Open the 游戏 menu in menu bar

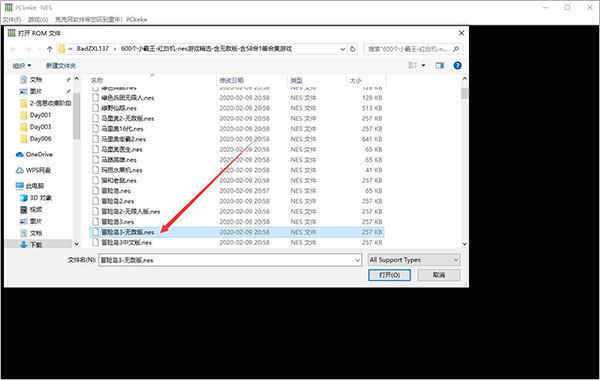click(x=38, y=19)
